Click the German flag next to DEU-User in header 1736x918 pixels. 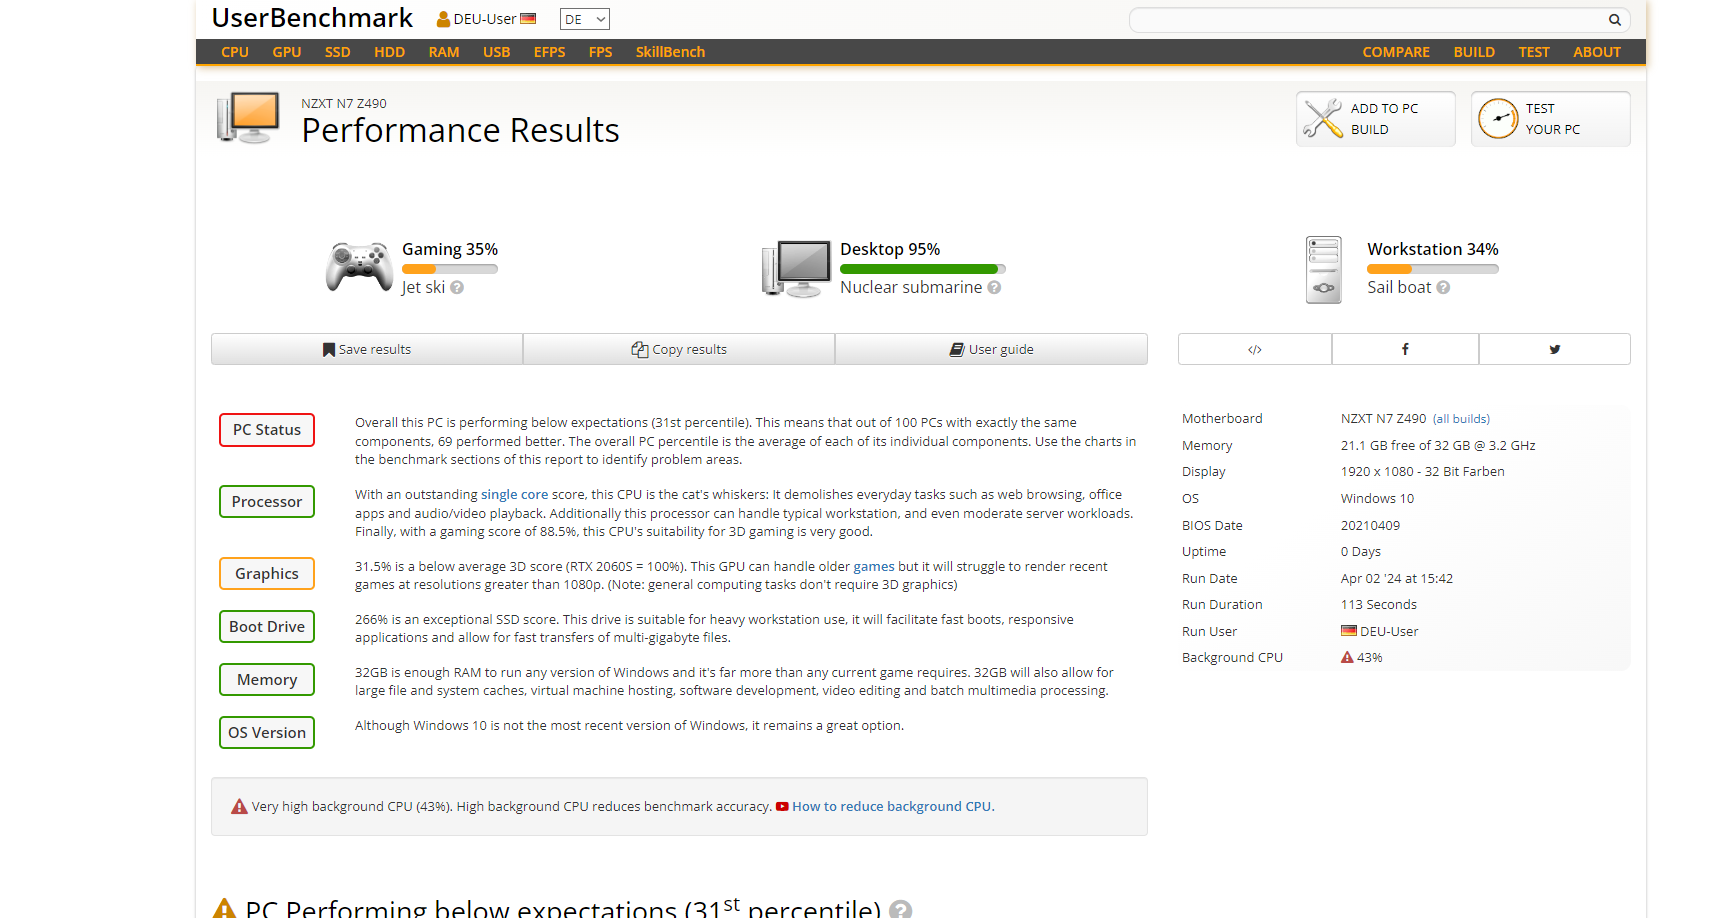(x=528, y=18)
